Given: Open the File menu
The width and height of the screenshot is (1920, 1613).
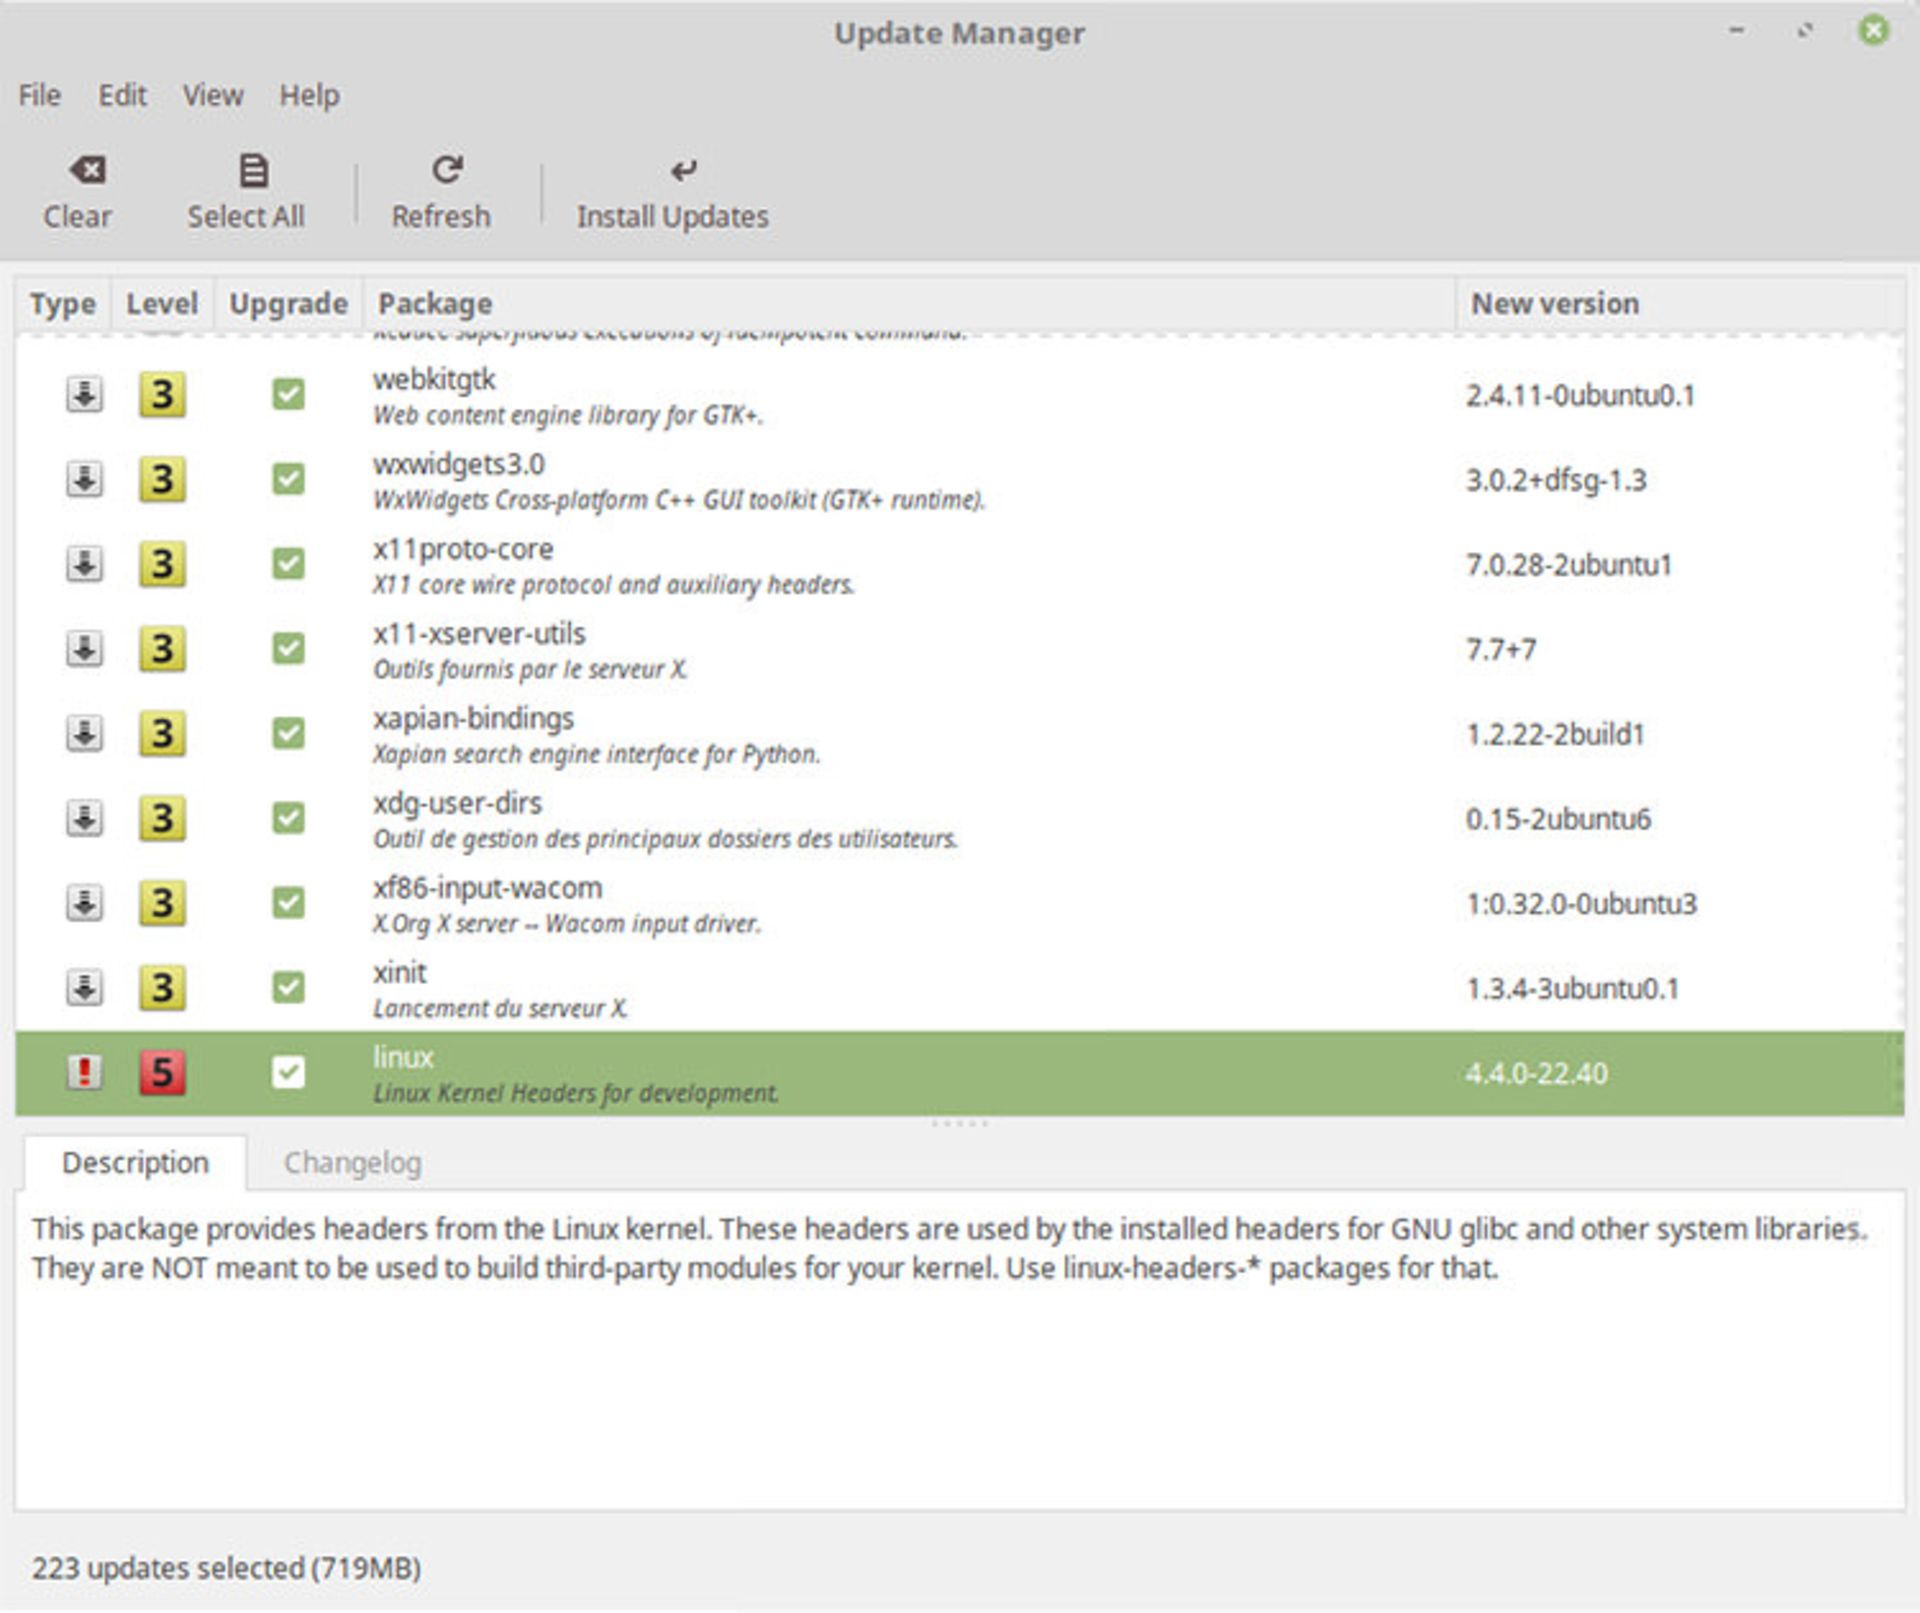Looking at the screenshot, I should (x=40, y=95).
